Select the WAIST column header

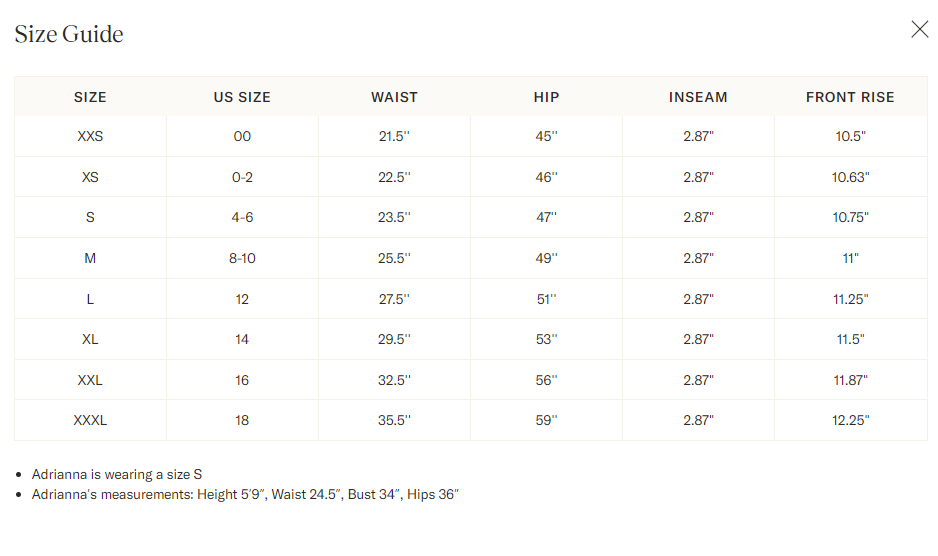394,97
